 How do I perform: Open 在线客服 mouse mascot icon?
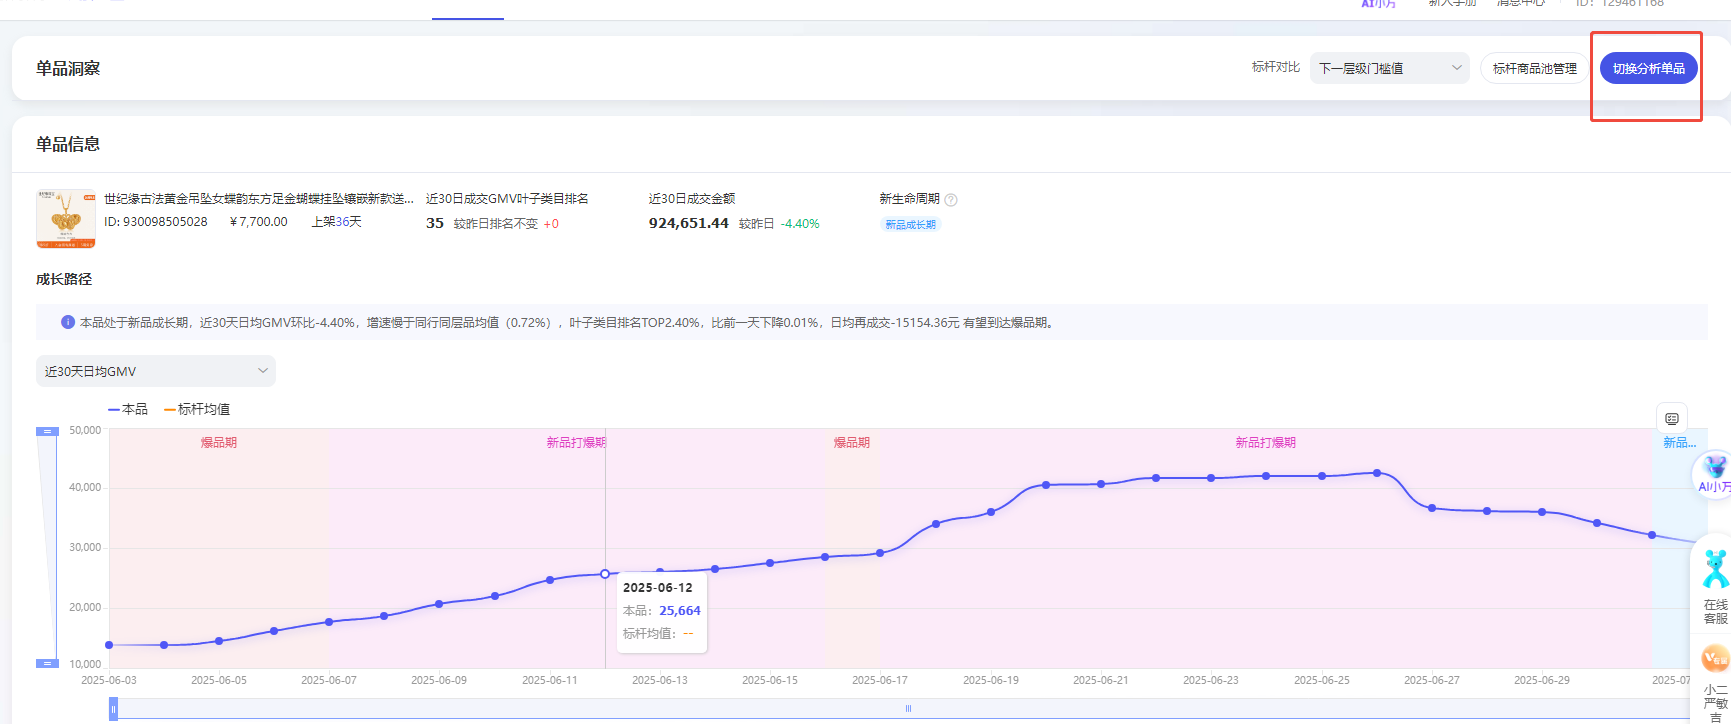click(x=1715, y=570)
